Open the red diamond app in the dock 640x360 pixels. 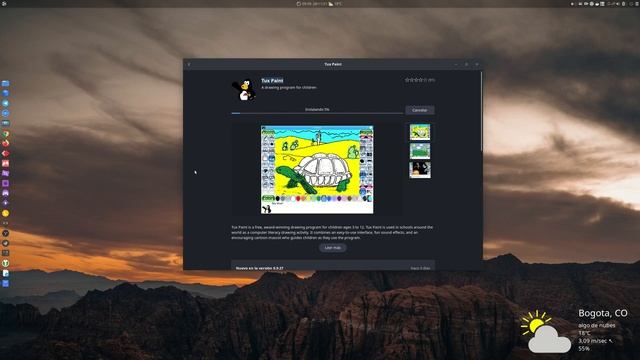[5, 153]
